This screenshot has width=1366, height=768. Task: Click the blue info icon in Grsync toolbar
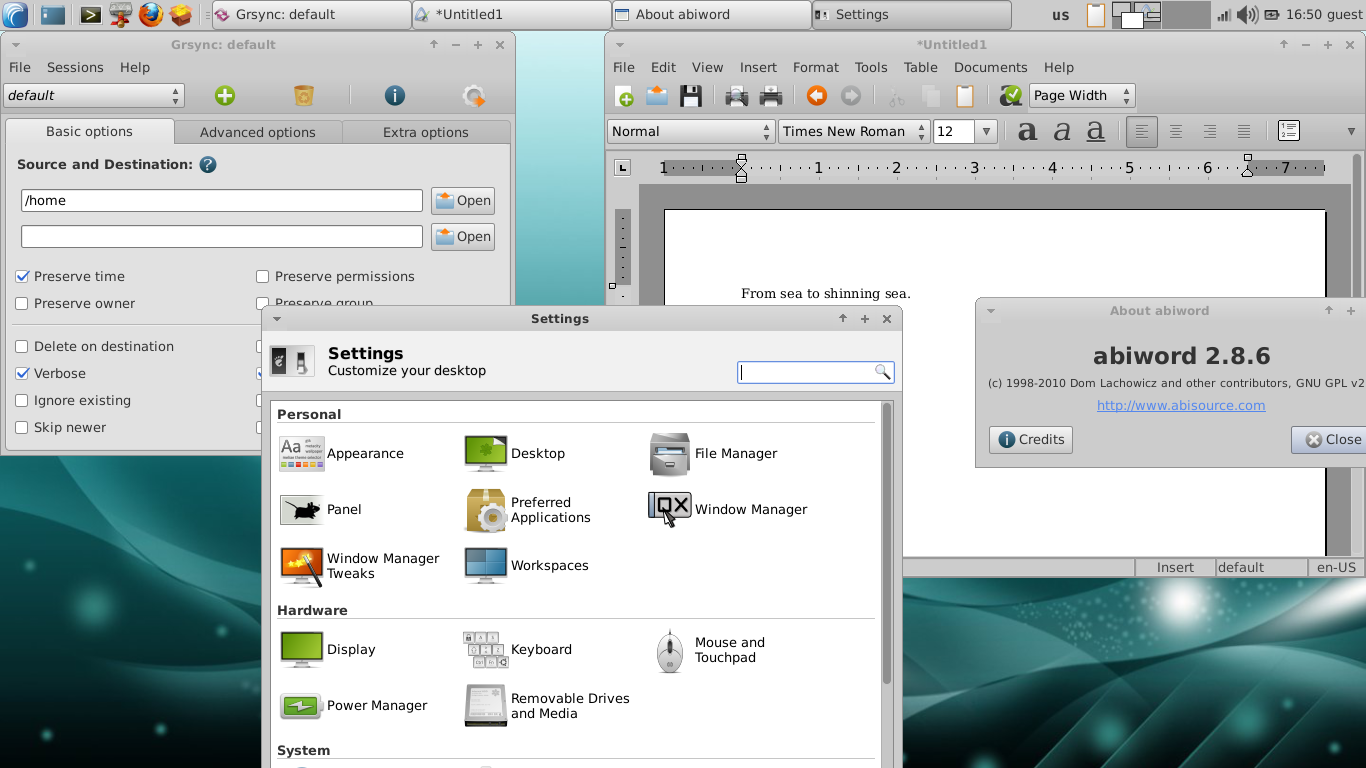395,95
